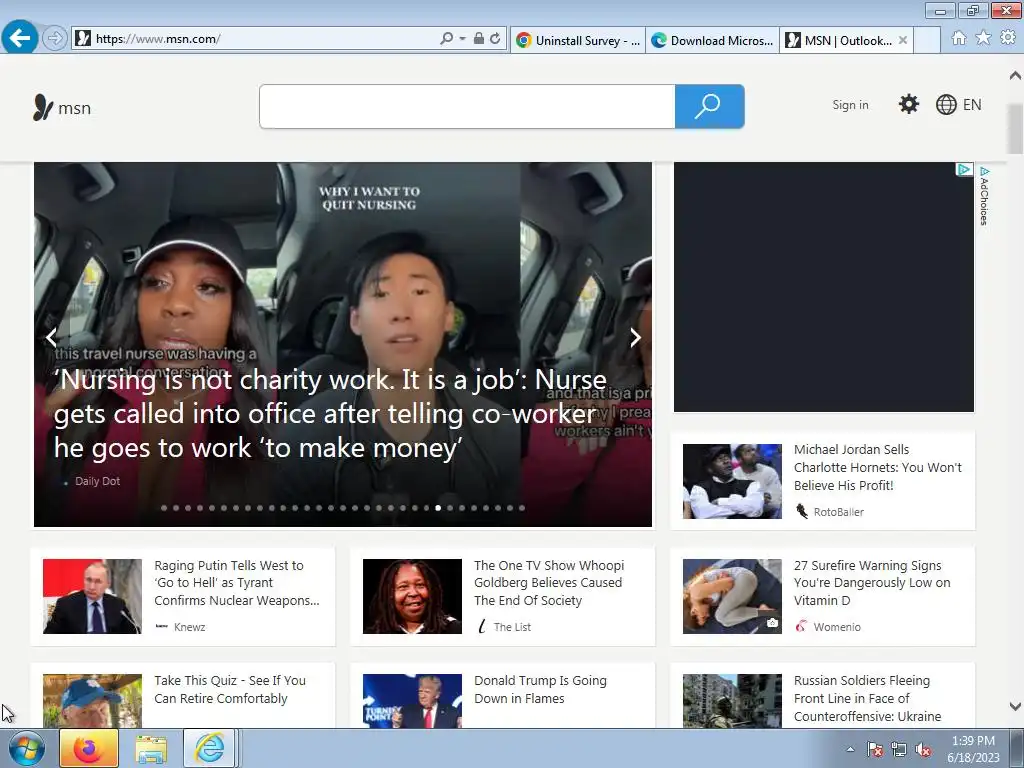Click the highlighted active carousel dot

[x=438, y=508]
